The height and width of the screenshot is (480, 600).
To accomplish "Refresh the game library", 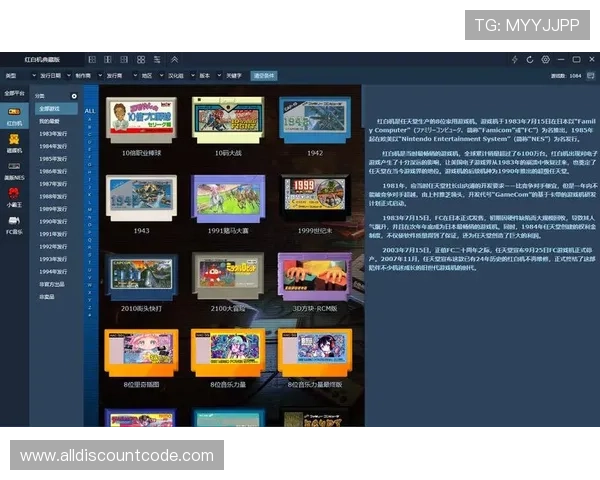I will click(x=530, y=59).
